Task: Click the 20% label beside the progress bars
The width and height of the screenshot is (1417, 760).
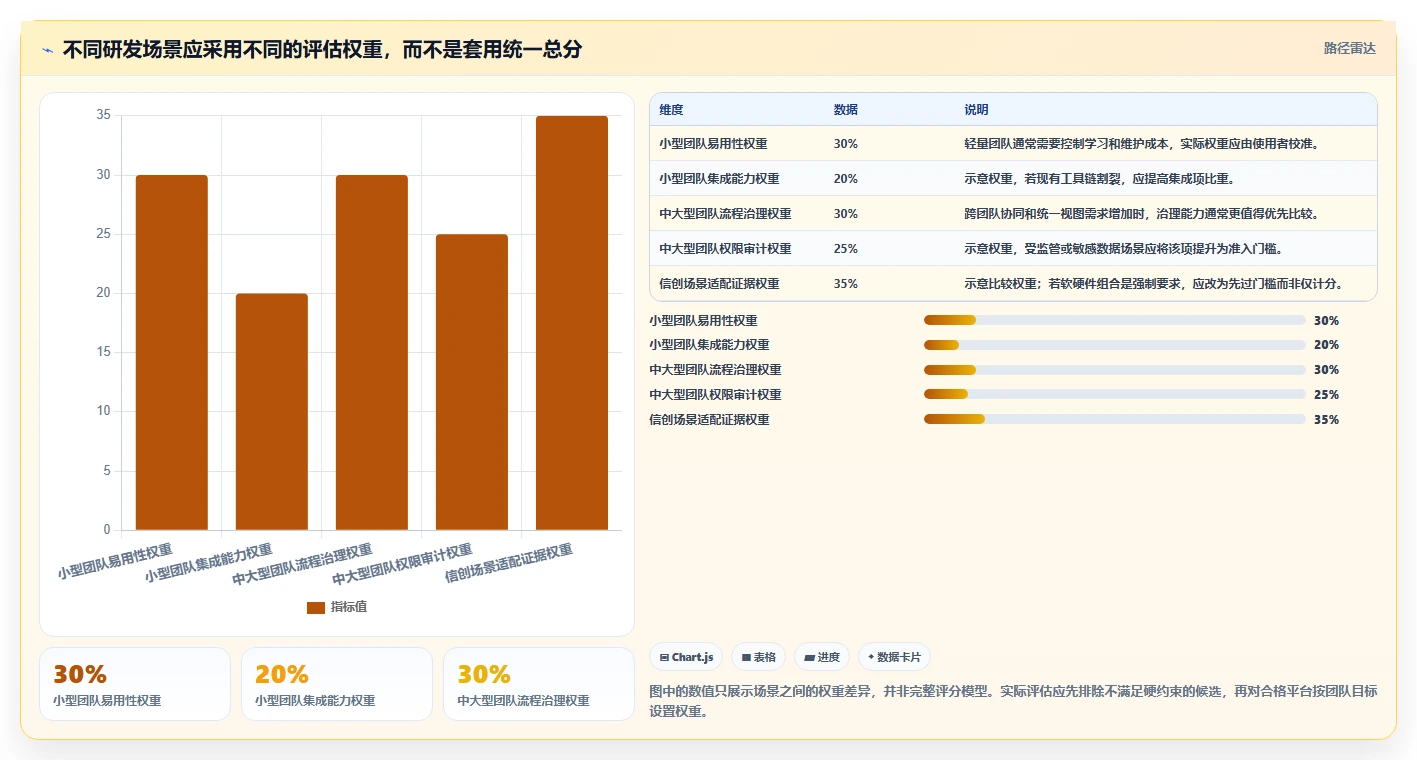Action: pos(1326,345)
